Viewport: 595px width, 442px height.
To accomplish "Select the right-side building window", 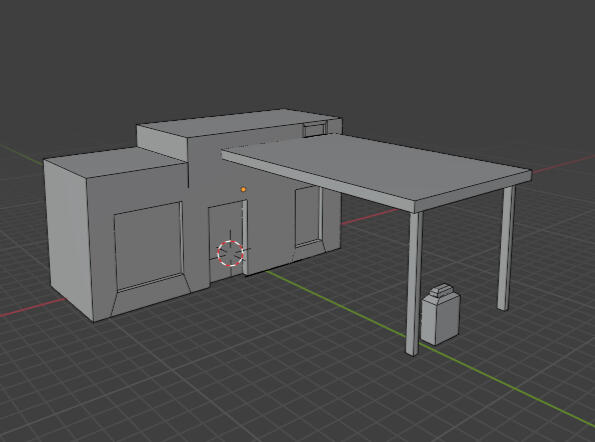I will 308,216.
